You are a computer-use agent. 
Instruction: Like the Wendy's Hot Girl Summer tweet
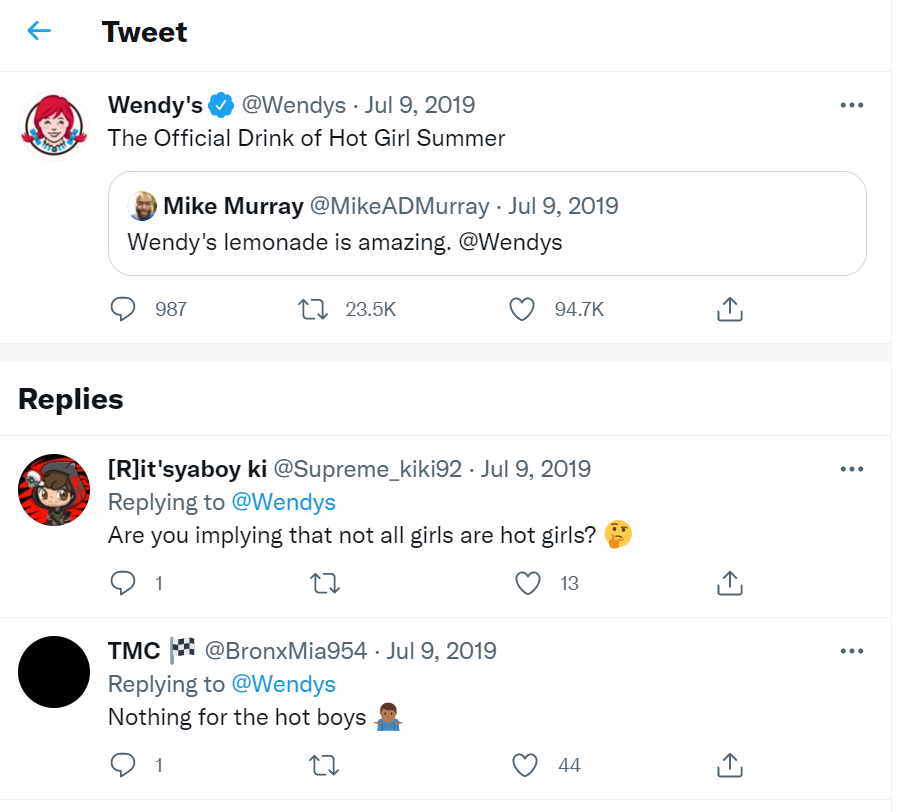[522, 310]
